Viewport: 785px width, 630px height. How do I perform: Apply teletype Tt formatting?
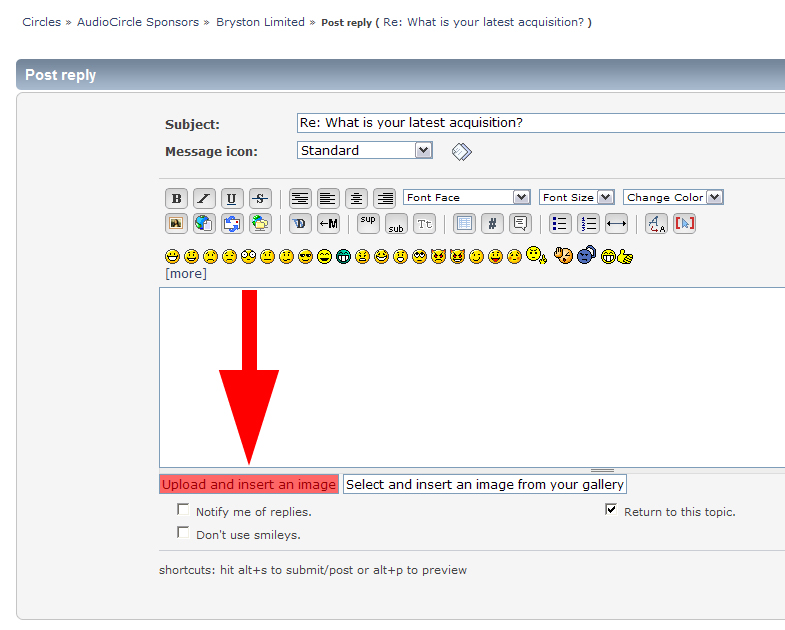click(x=425, y=223)
